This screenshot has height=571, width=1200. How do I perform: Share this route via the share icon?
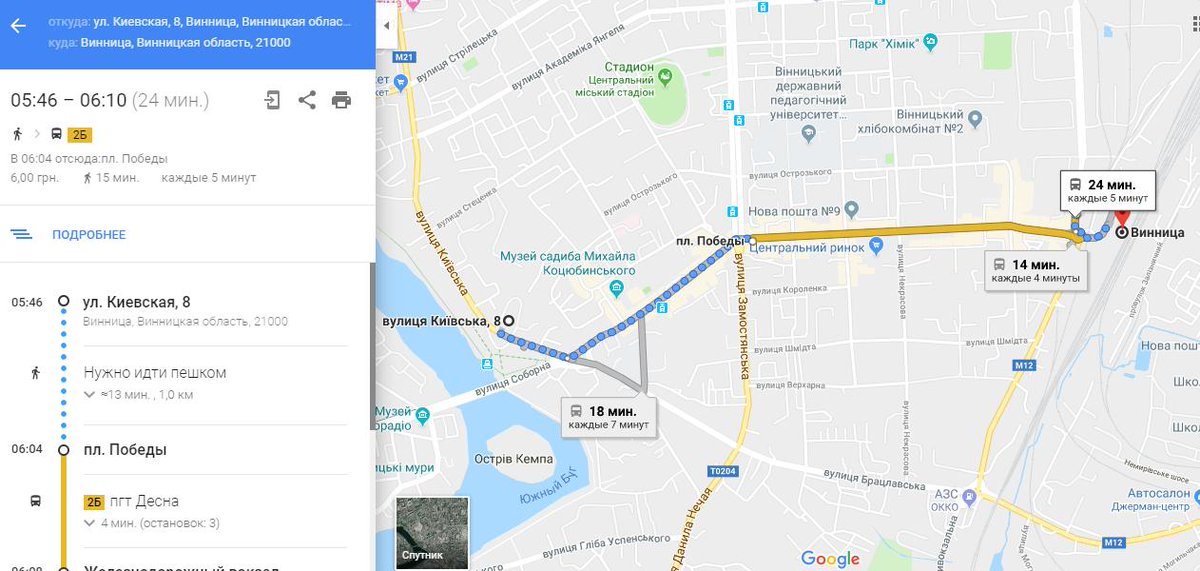(307, 100)
